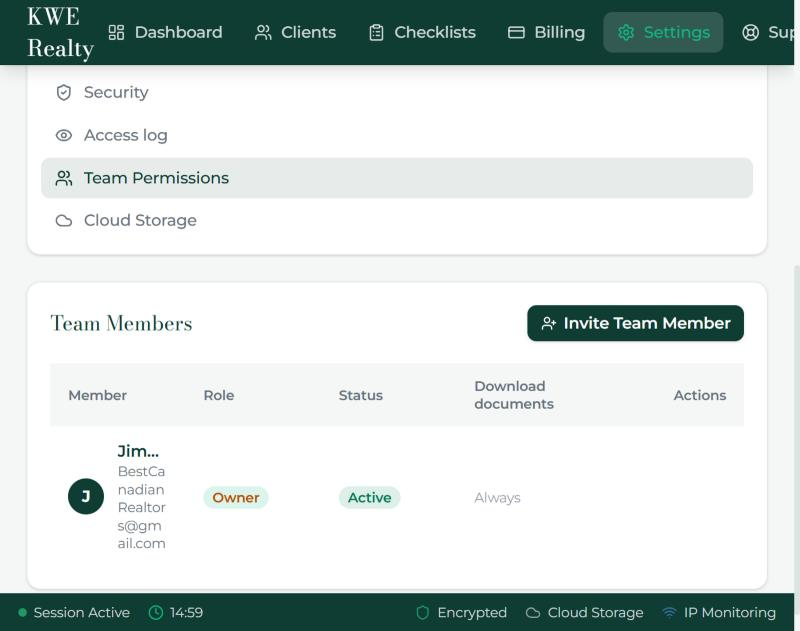Click the Security shield icon
This screenshot has height=631, width=800.
pos(64,92)
